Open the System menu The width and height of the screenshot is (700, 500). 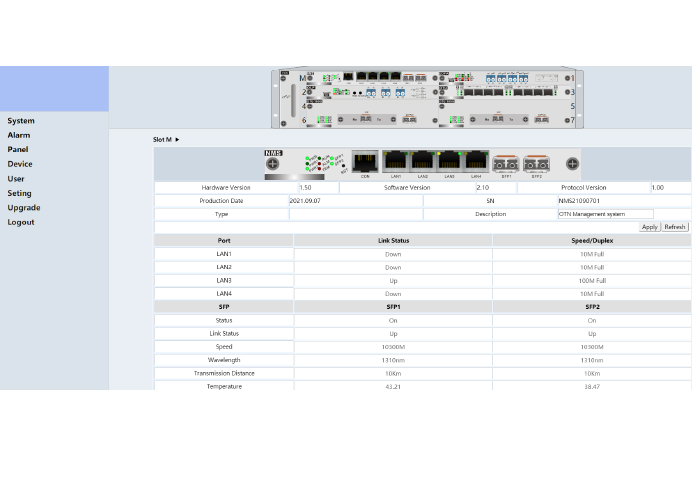(x=21, y=121)
